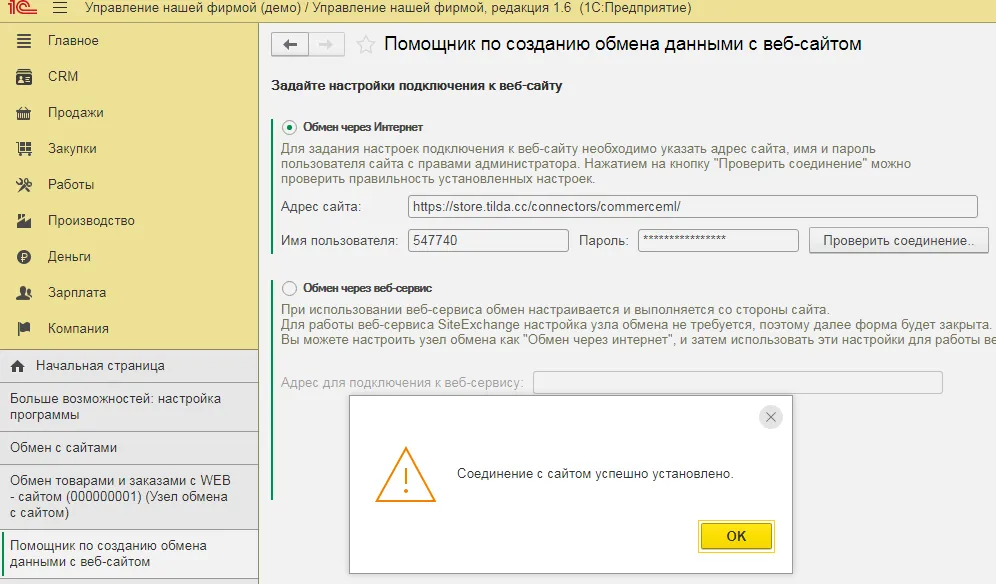Click text Соединение с сайтом успешно установлено

tap(595, 474)
